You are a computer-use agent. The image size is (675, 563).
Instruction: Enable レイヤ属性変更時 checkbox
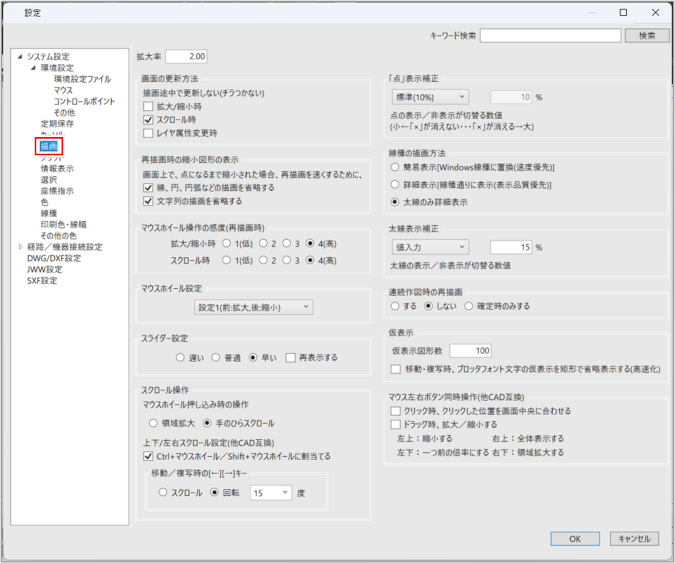[148, 133]
